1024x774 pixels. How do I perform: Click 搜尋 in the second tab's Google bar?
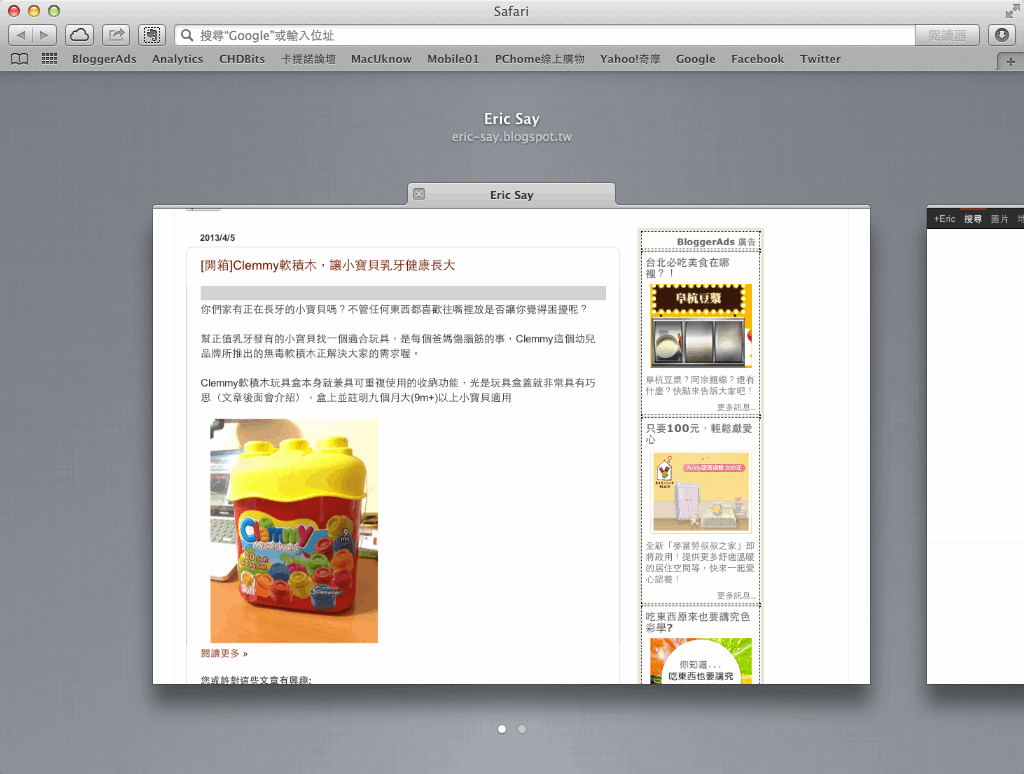[x=972, y=219]
